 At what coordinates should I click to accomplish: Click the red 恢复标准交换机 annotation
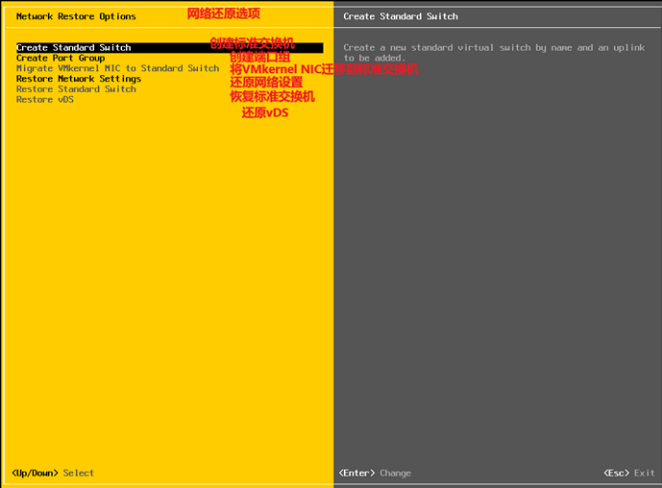272,97
